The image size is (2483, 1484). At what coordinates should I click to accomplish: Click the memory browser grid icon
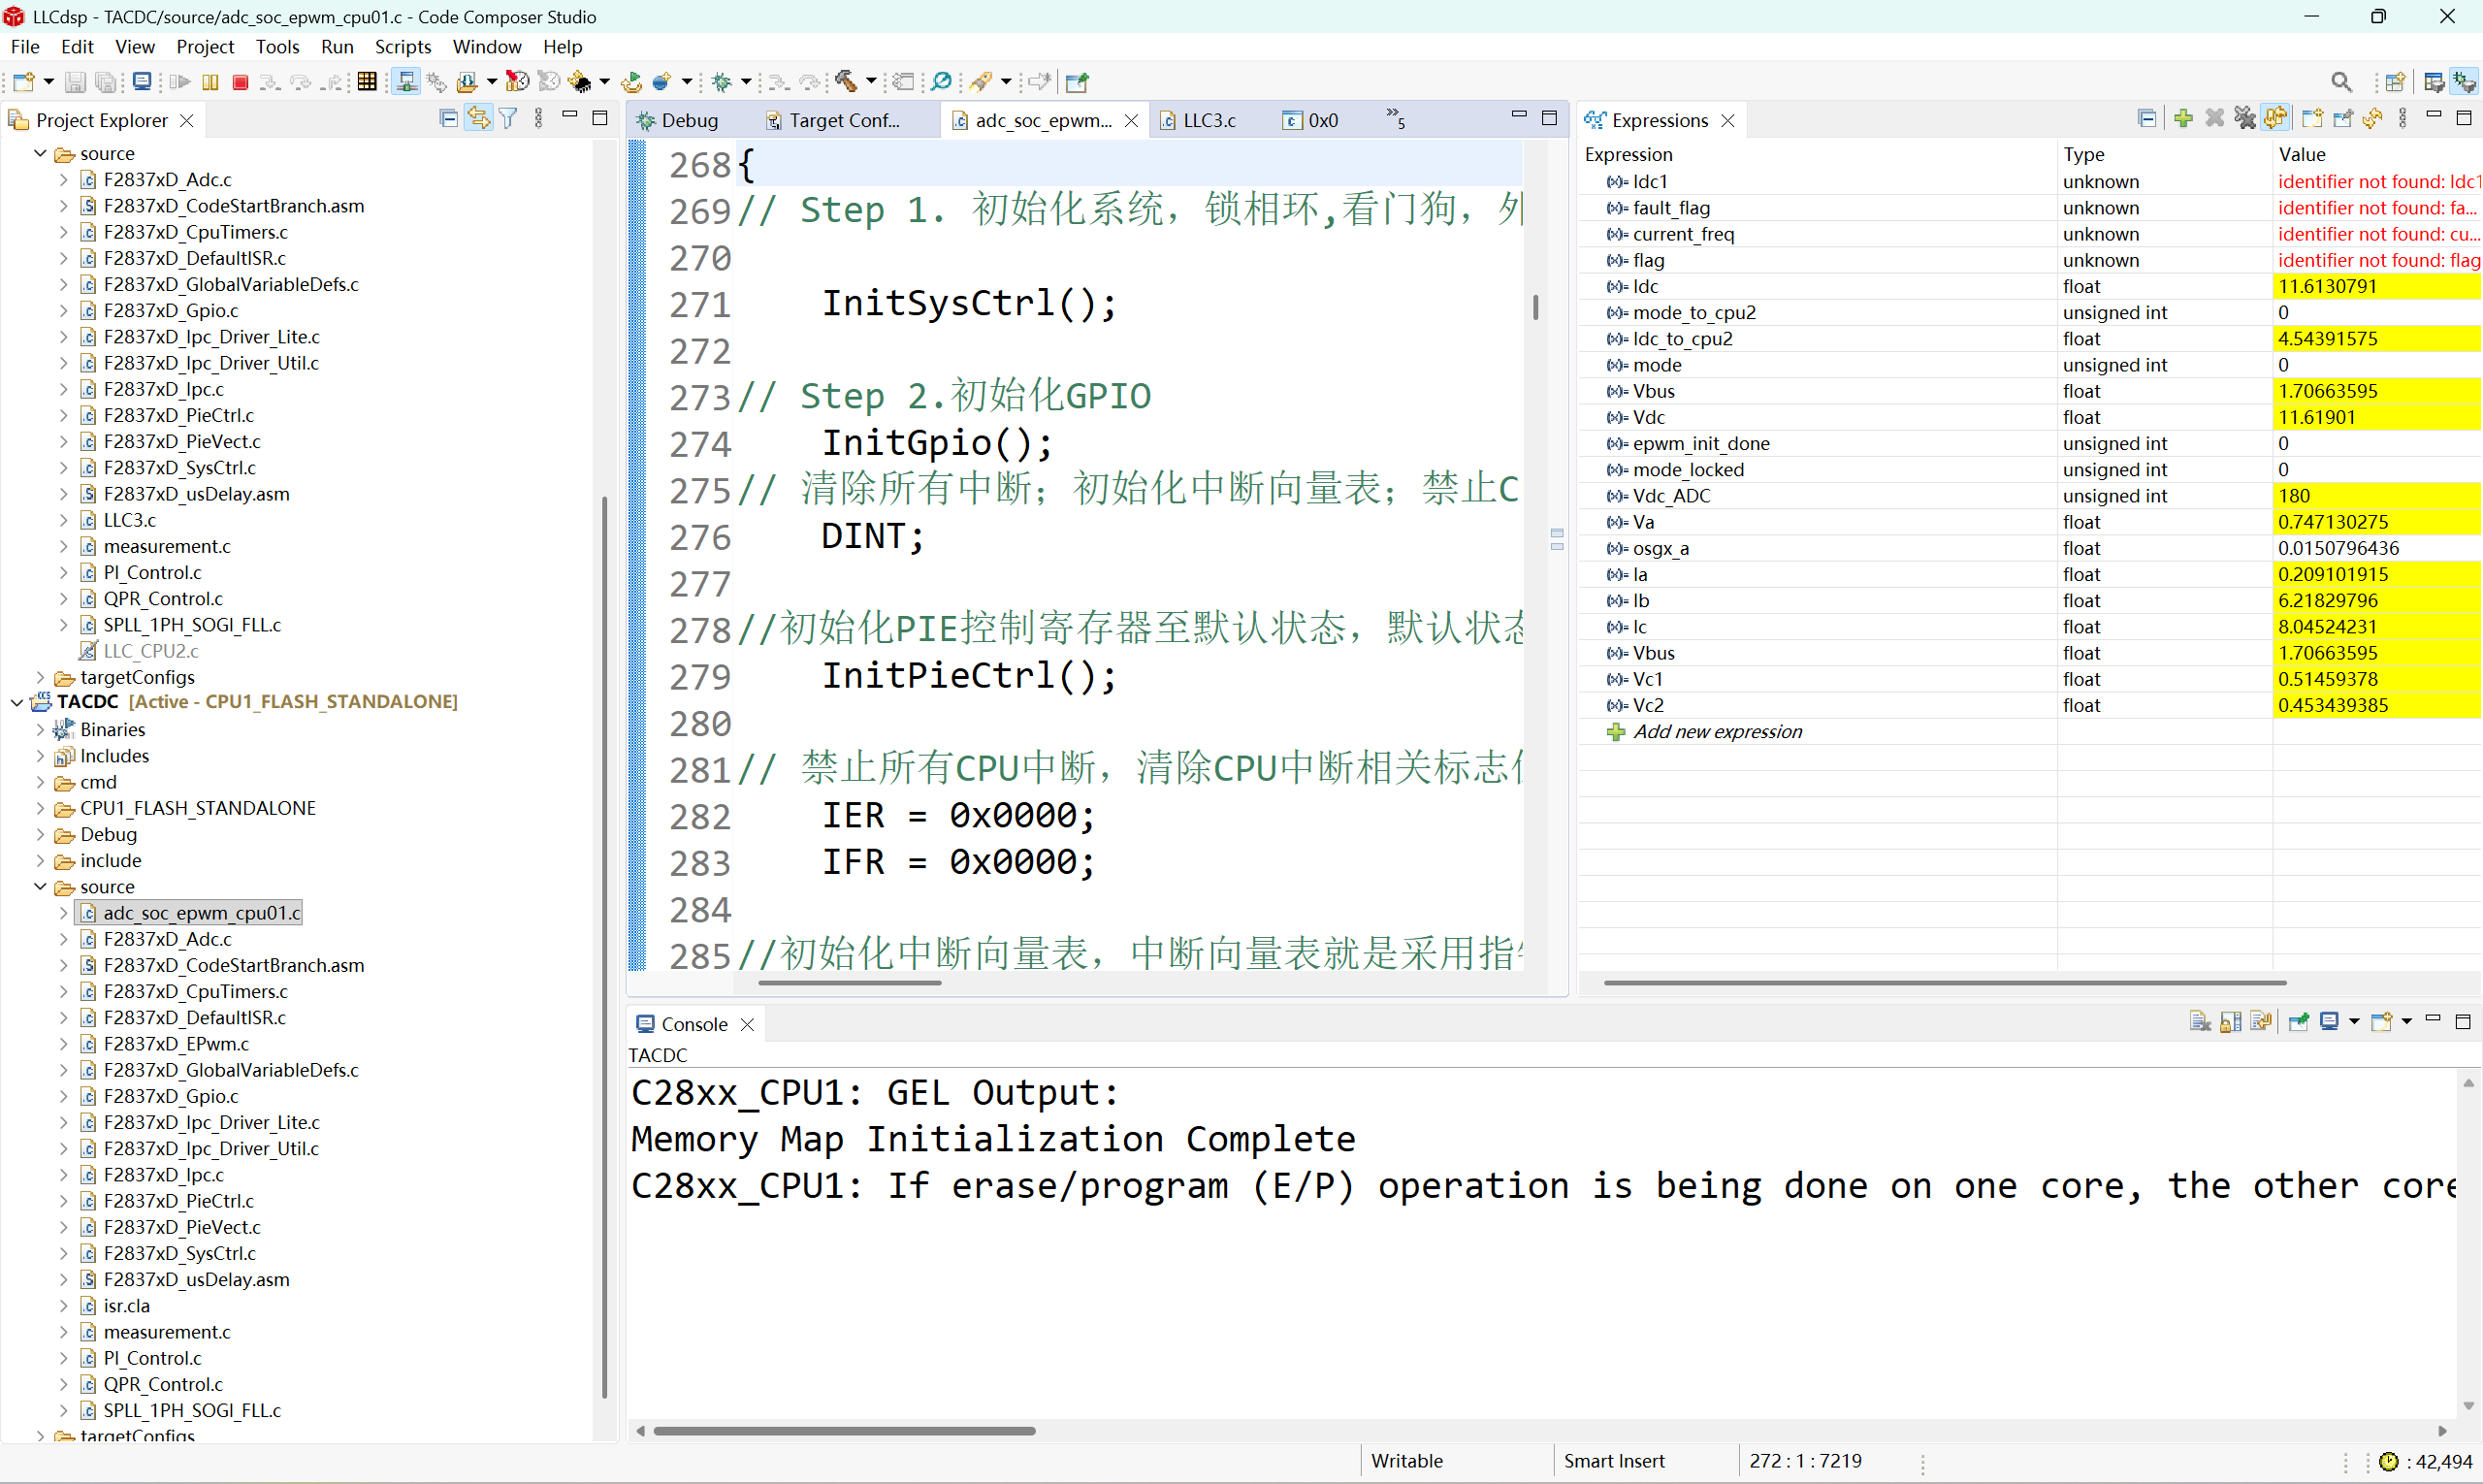(367, 82)
